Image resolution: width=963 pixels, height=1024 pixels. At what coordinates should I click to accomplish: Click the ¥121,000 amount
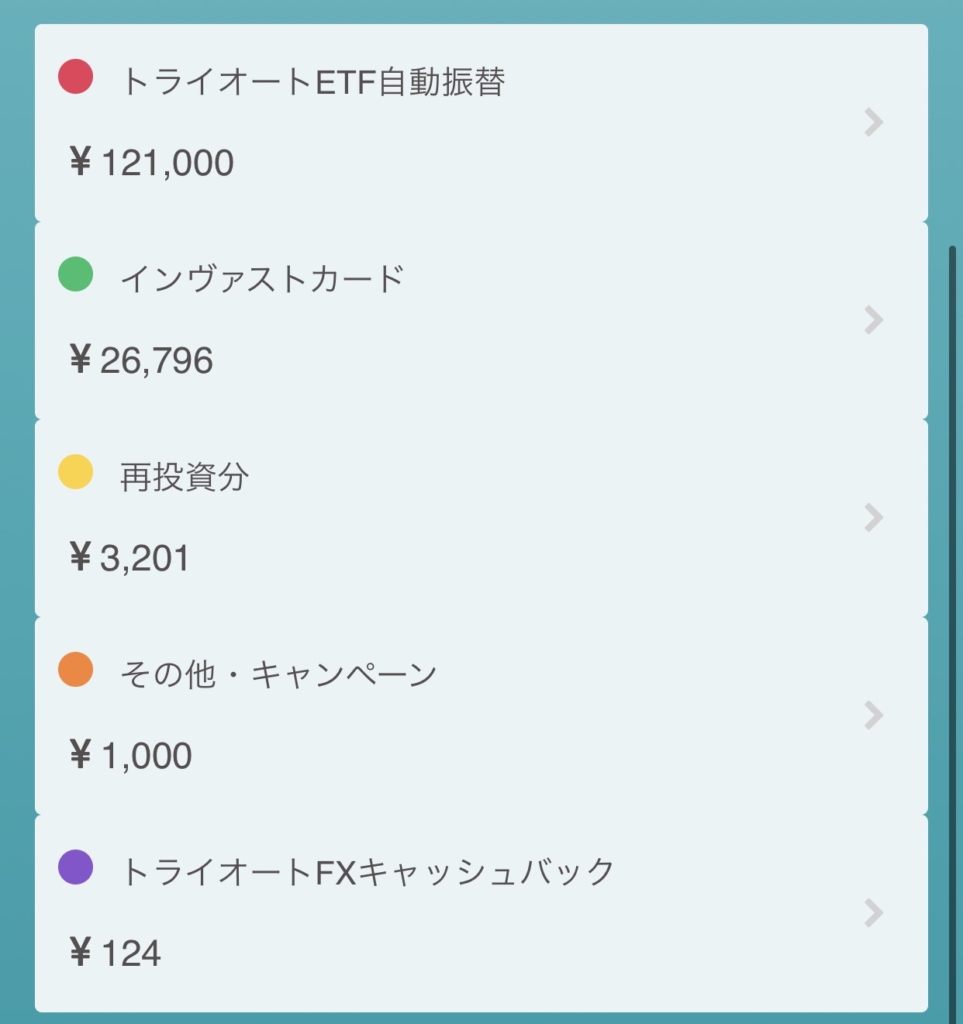(151, 162)
